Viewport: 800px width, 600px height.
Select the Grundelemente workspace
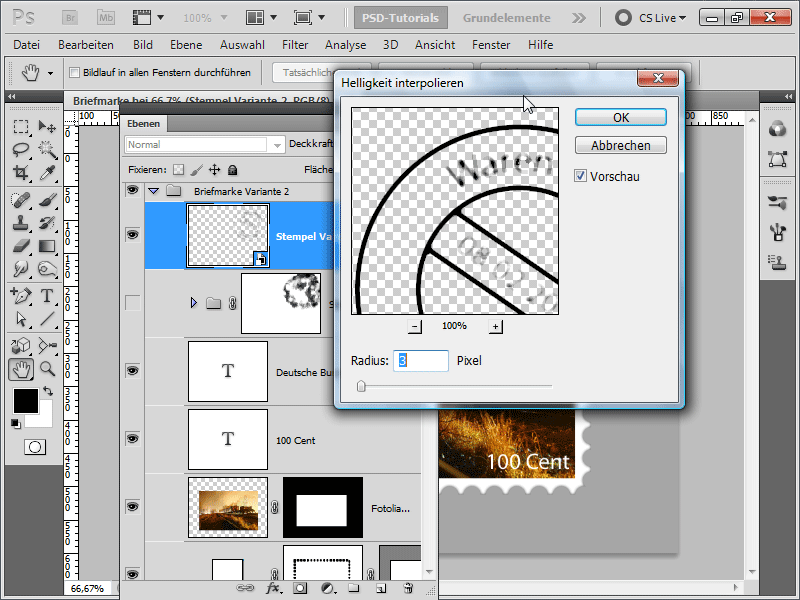[x=507, y=18]
